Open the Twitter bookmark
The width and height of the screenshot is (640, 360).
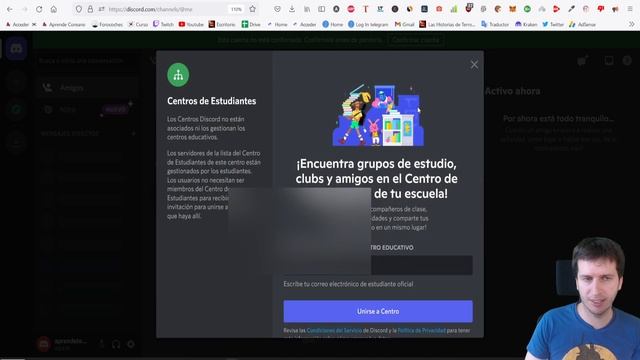(553, 24)
